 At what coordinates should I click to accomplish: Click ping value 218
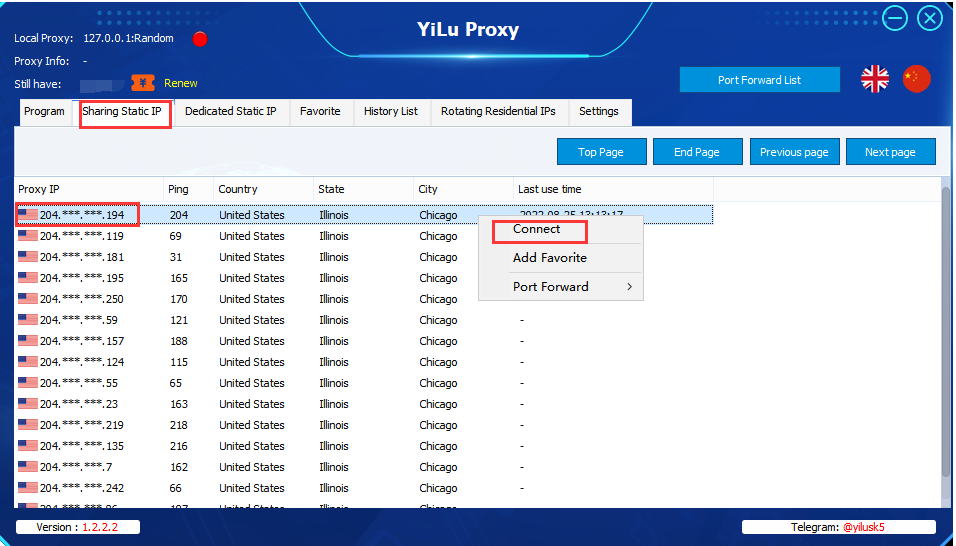tap(179, 425)
